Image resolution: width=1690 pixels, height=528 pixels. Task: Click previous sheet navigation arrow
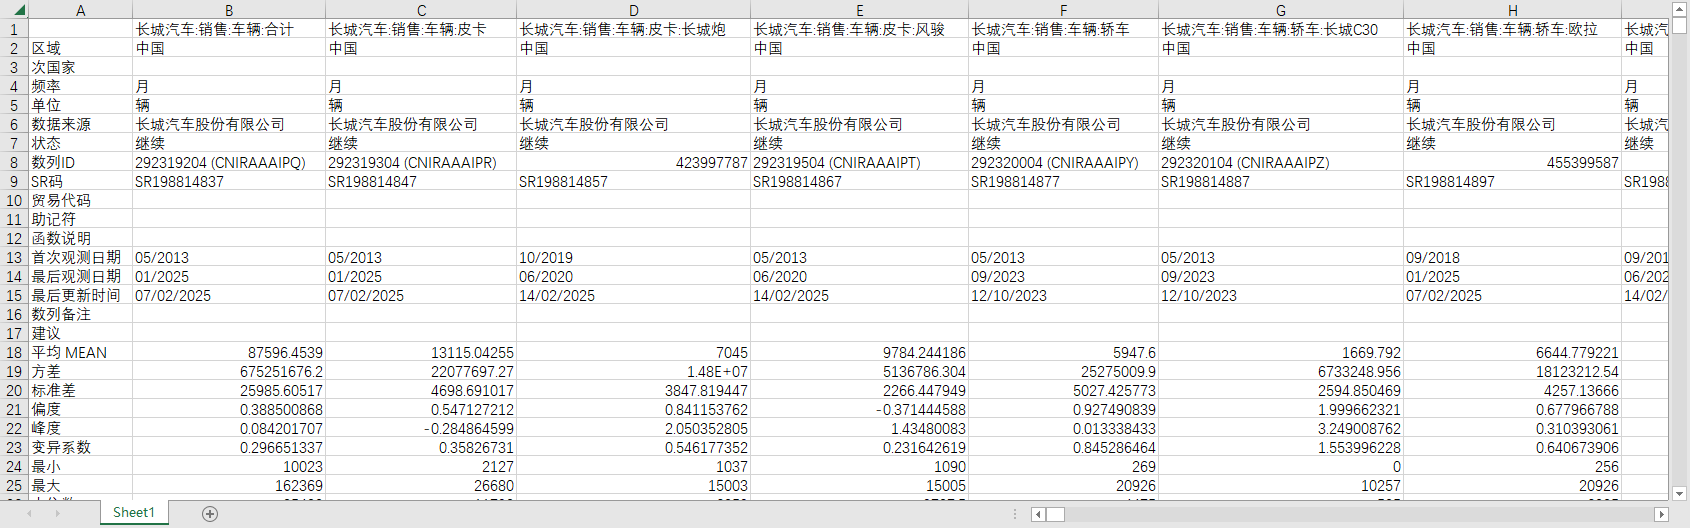(29, 513)
